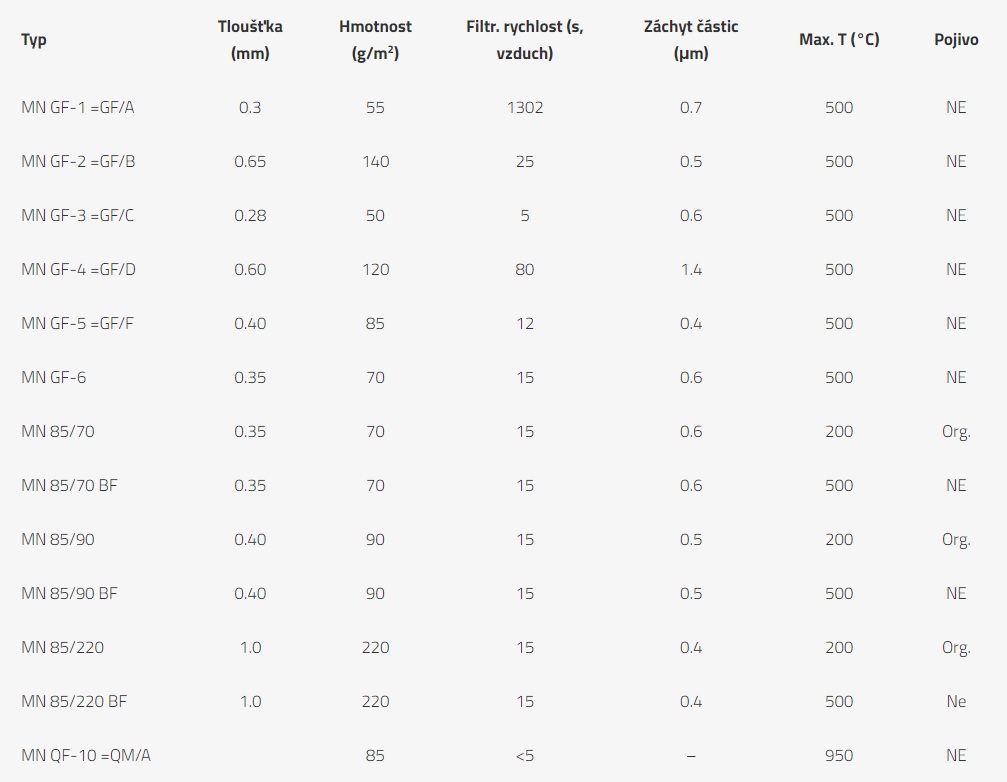
Task: Click the Pojivo column header
Action: click(956, 40)
